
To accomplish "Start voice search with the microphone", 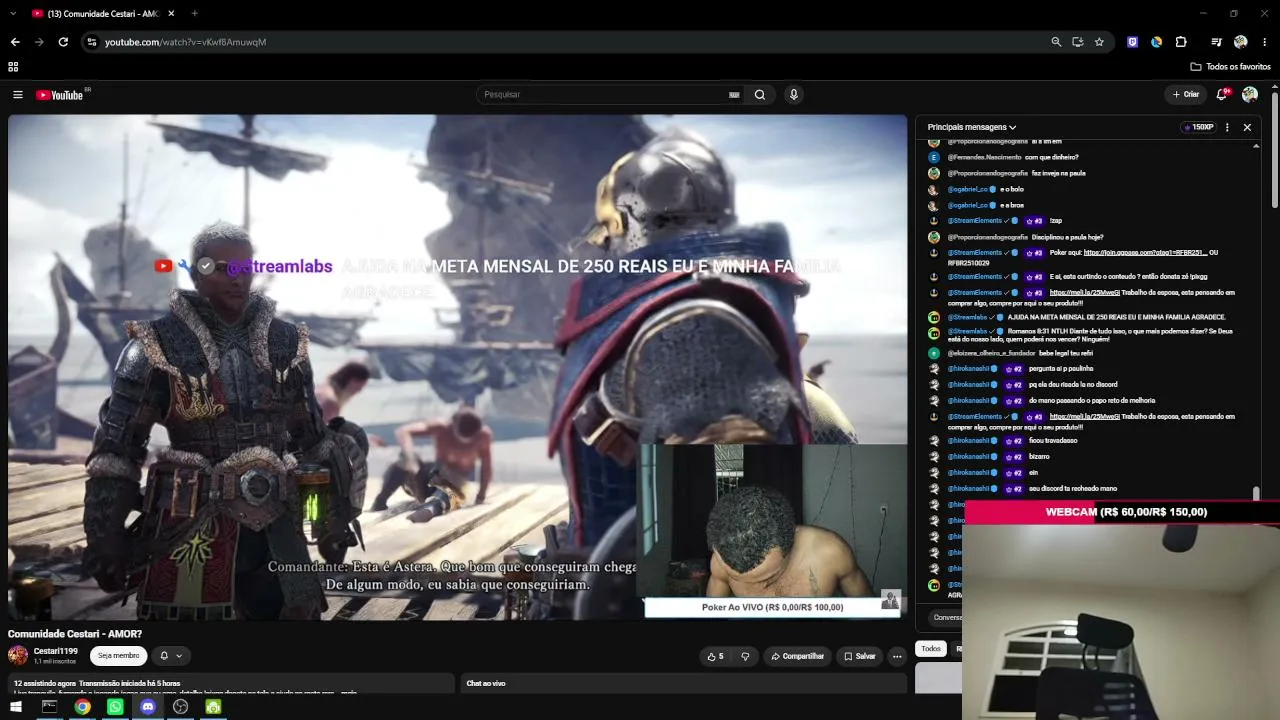I will coord(794,95).
